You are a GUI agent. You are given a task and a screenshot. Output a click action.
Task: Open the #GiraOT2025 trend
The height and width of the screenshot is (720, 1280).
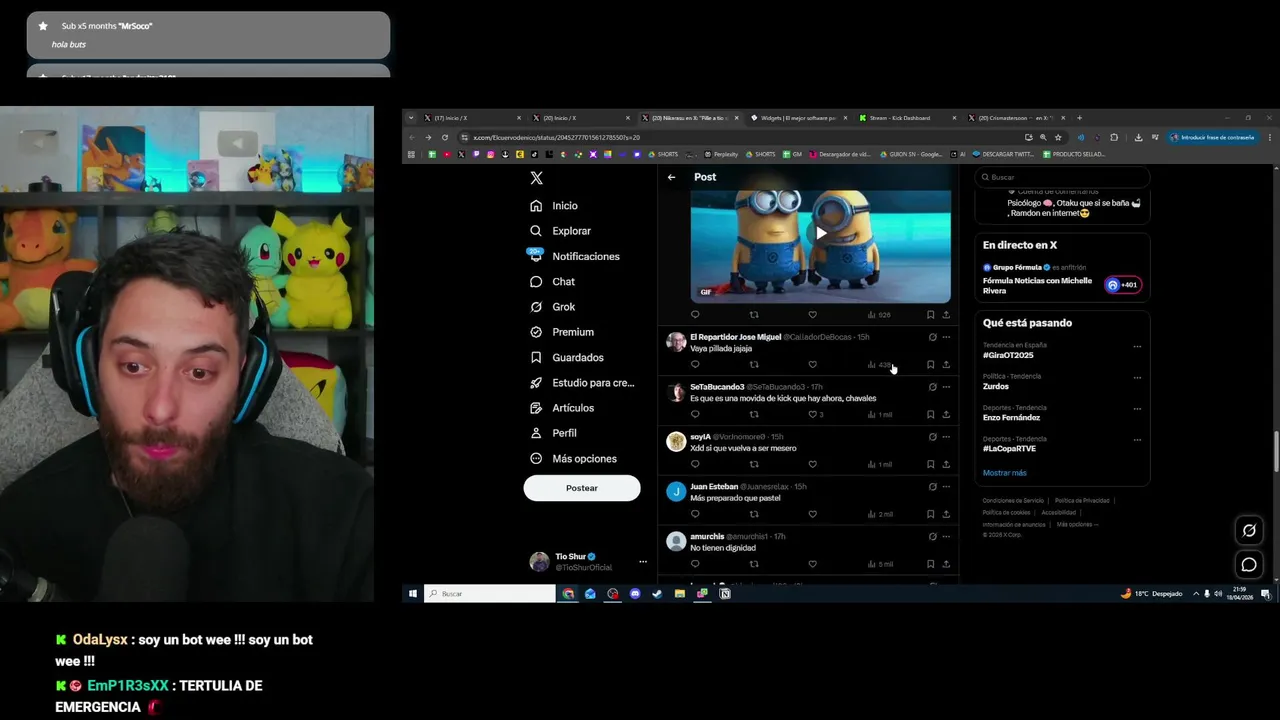[x=1008, y=355]
